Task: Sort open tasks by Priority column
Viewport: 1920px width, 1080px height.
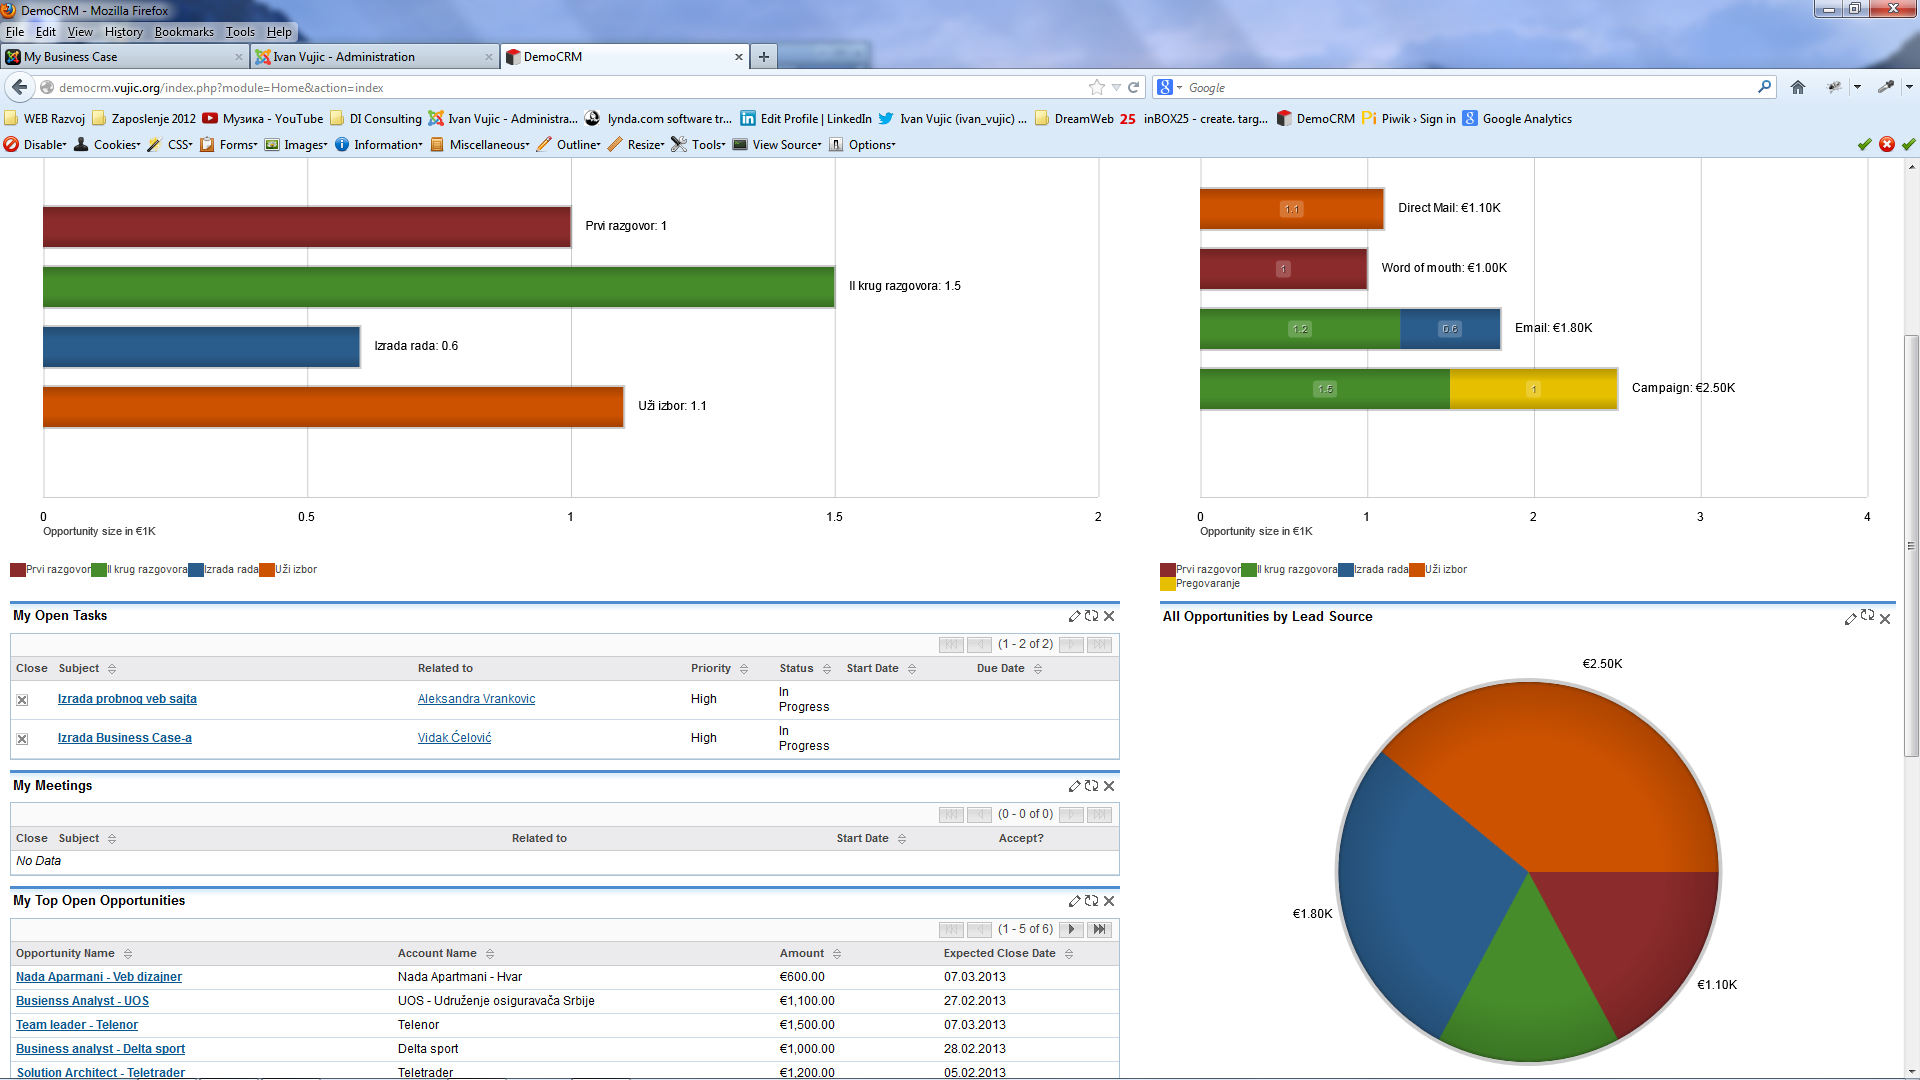Action: (x=711, y=668)
